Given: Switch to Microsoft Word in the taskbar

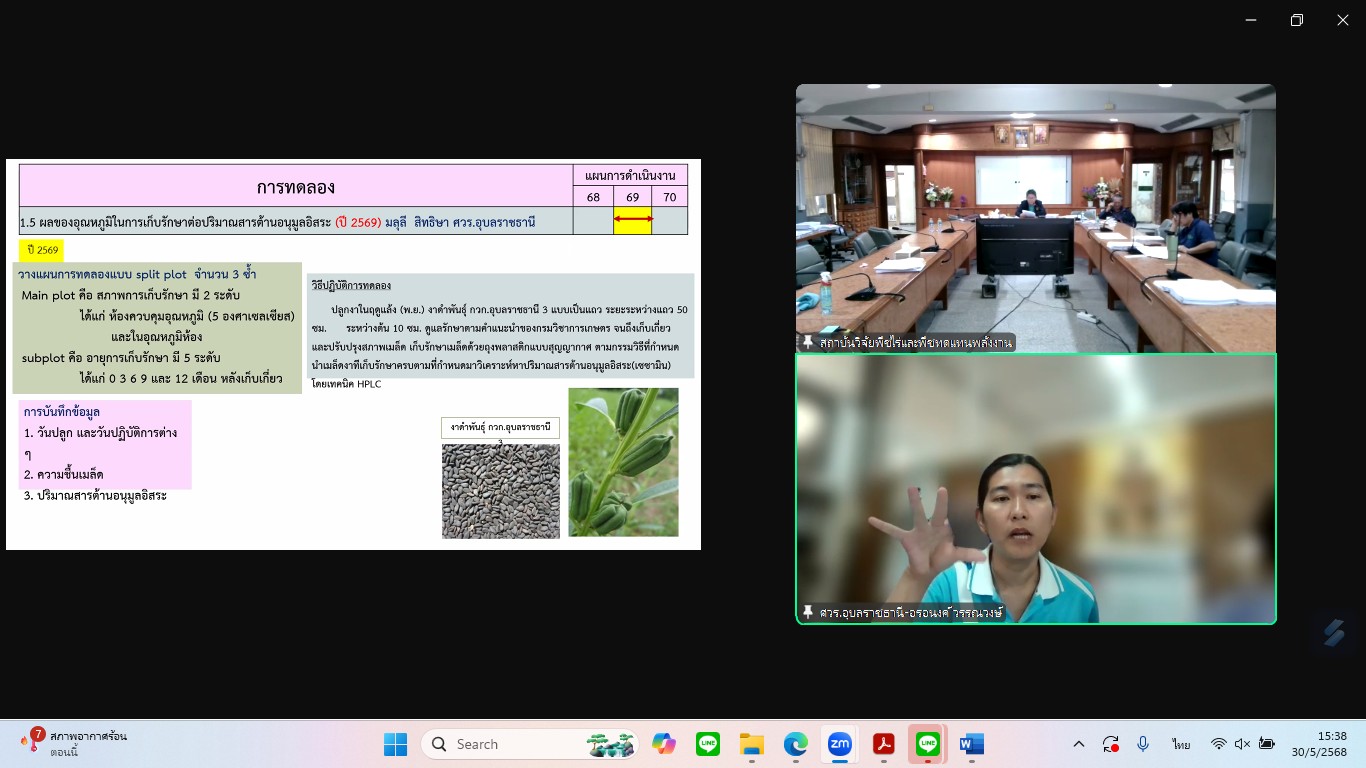Looking at the screenshot, I should click(971, 744).
